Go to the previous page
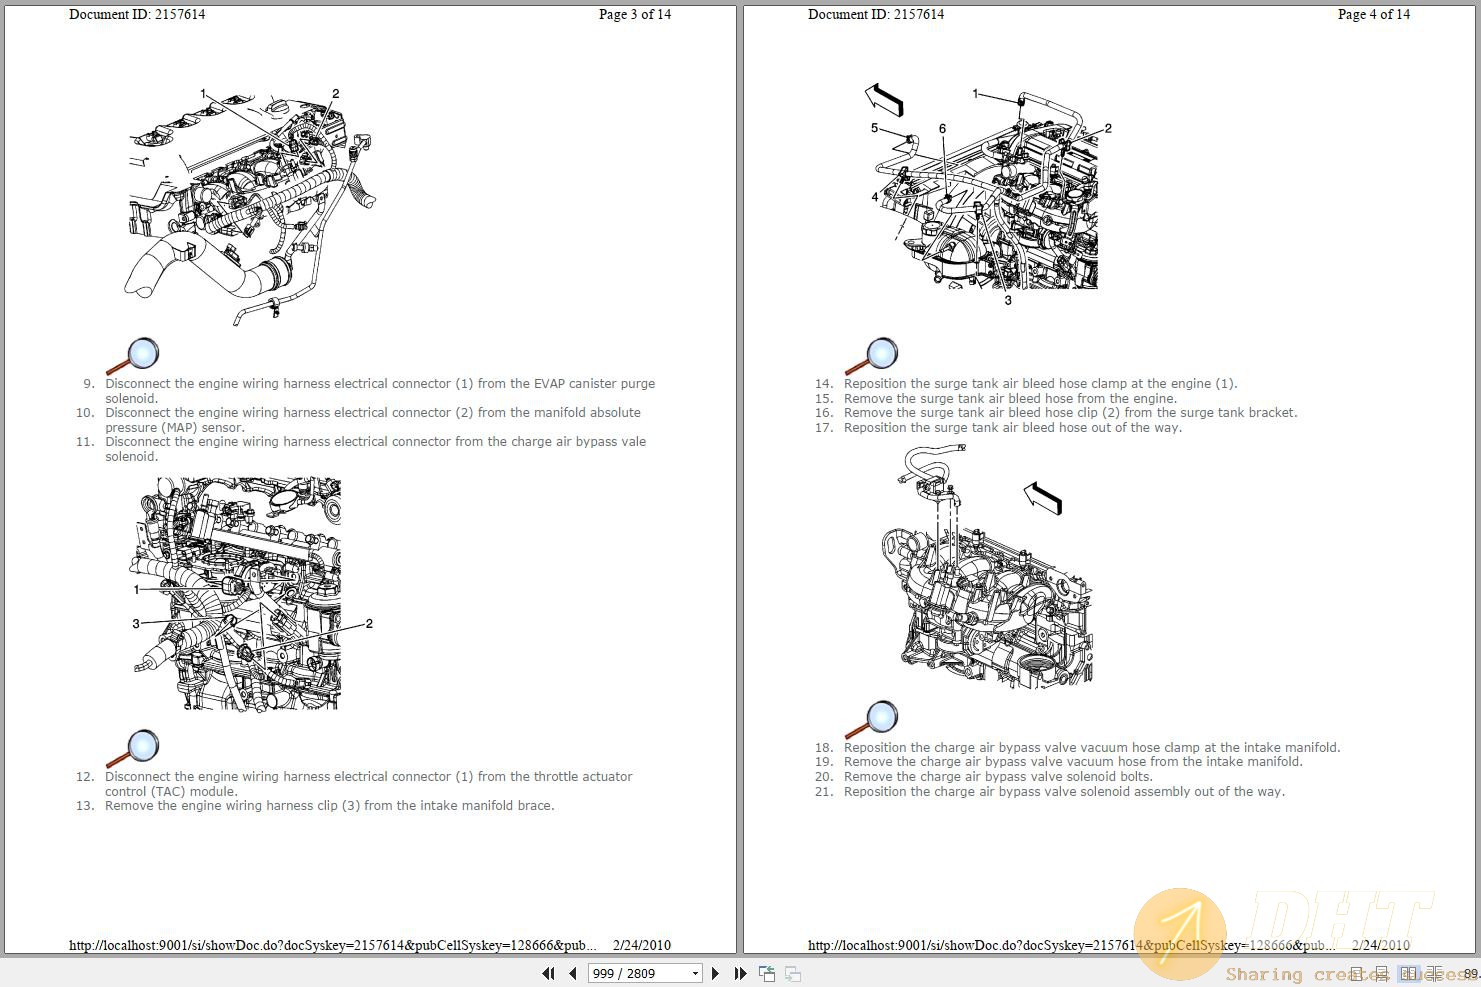 (x=573, y=973)
